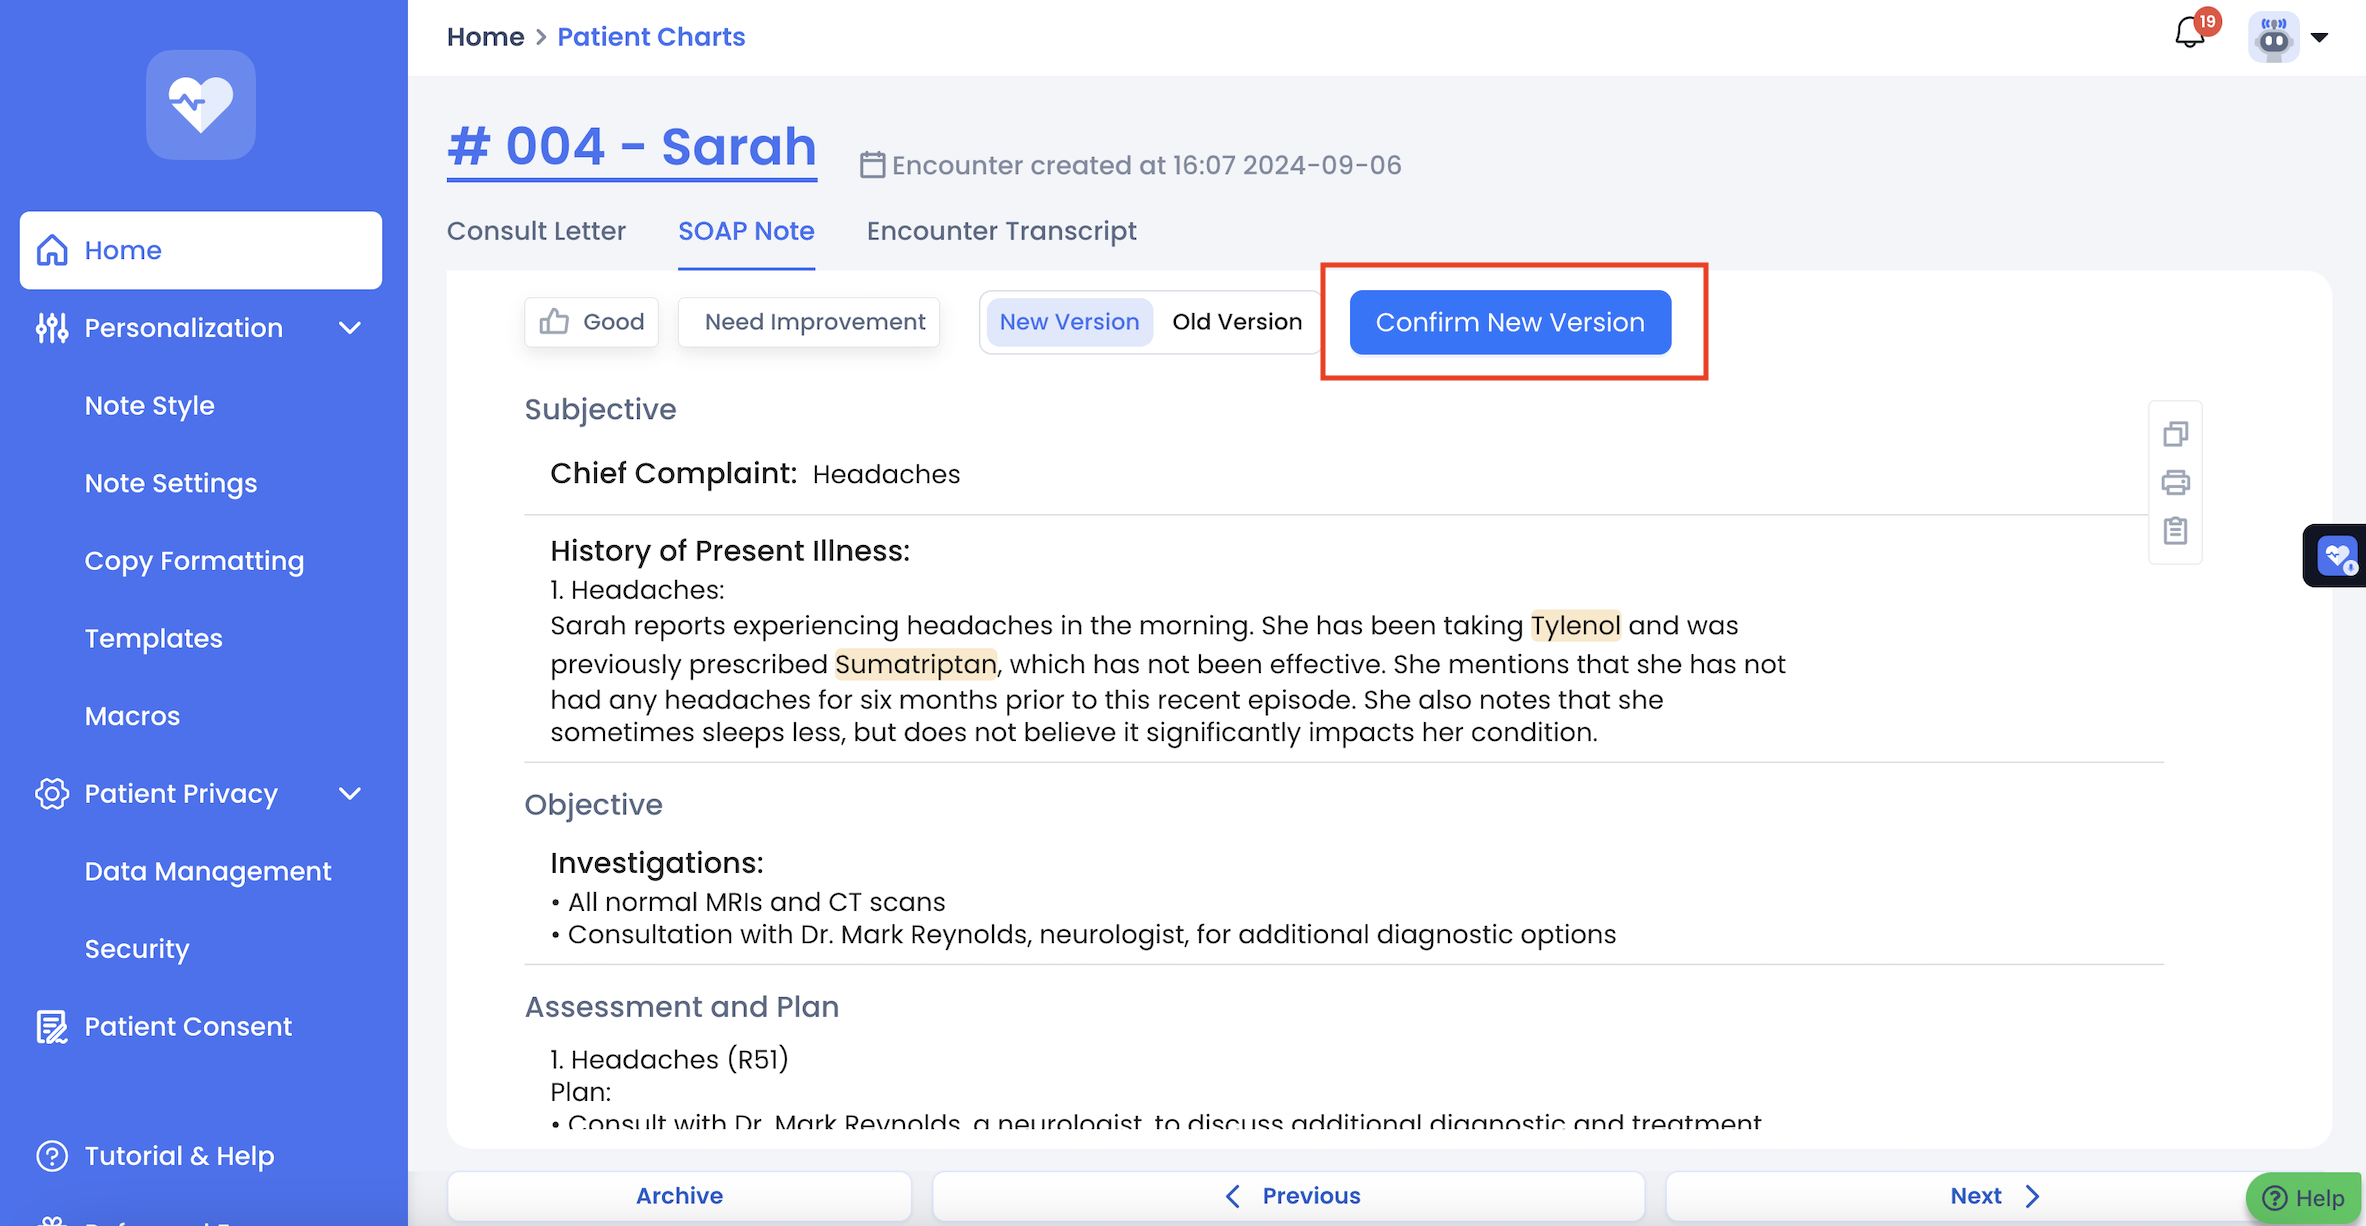The image size is (2366, 1226).
Task: Collapse the Patient Privacy section chevron
Action: (x=350, y=794)
